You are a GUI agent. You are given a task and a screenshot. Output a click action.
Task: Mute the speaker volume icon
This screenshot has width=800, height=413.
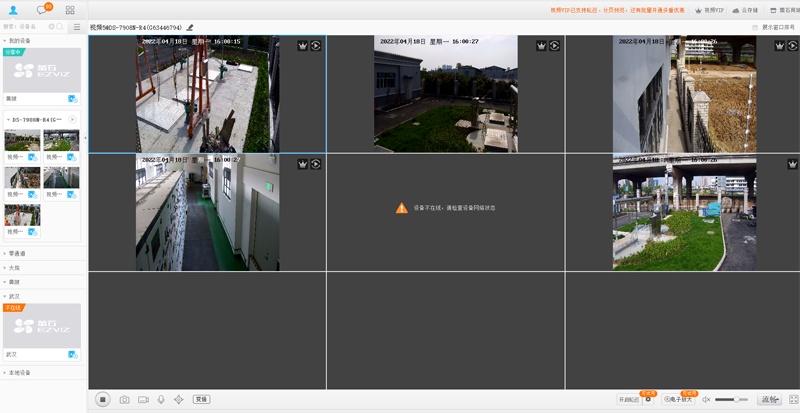[706, 399]
